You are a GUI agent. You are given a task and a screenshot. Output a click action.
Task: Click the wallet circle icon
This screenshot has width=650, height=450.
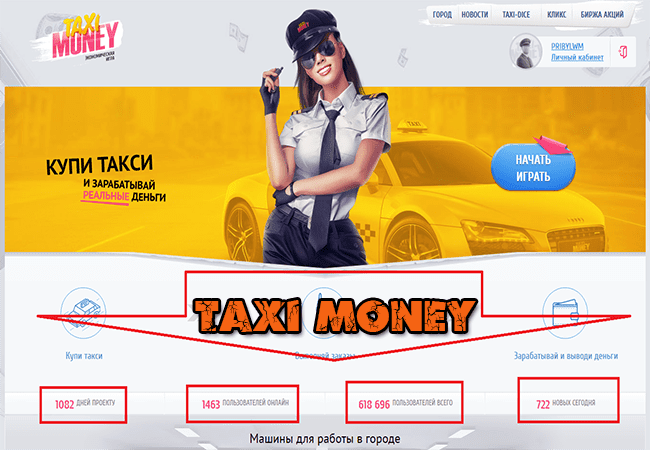coord(565,313)
